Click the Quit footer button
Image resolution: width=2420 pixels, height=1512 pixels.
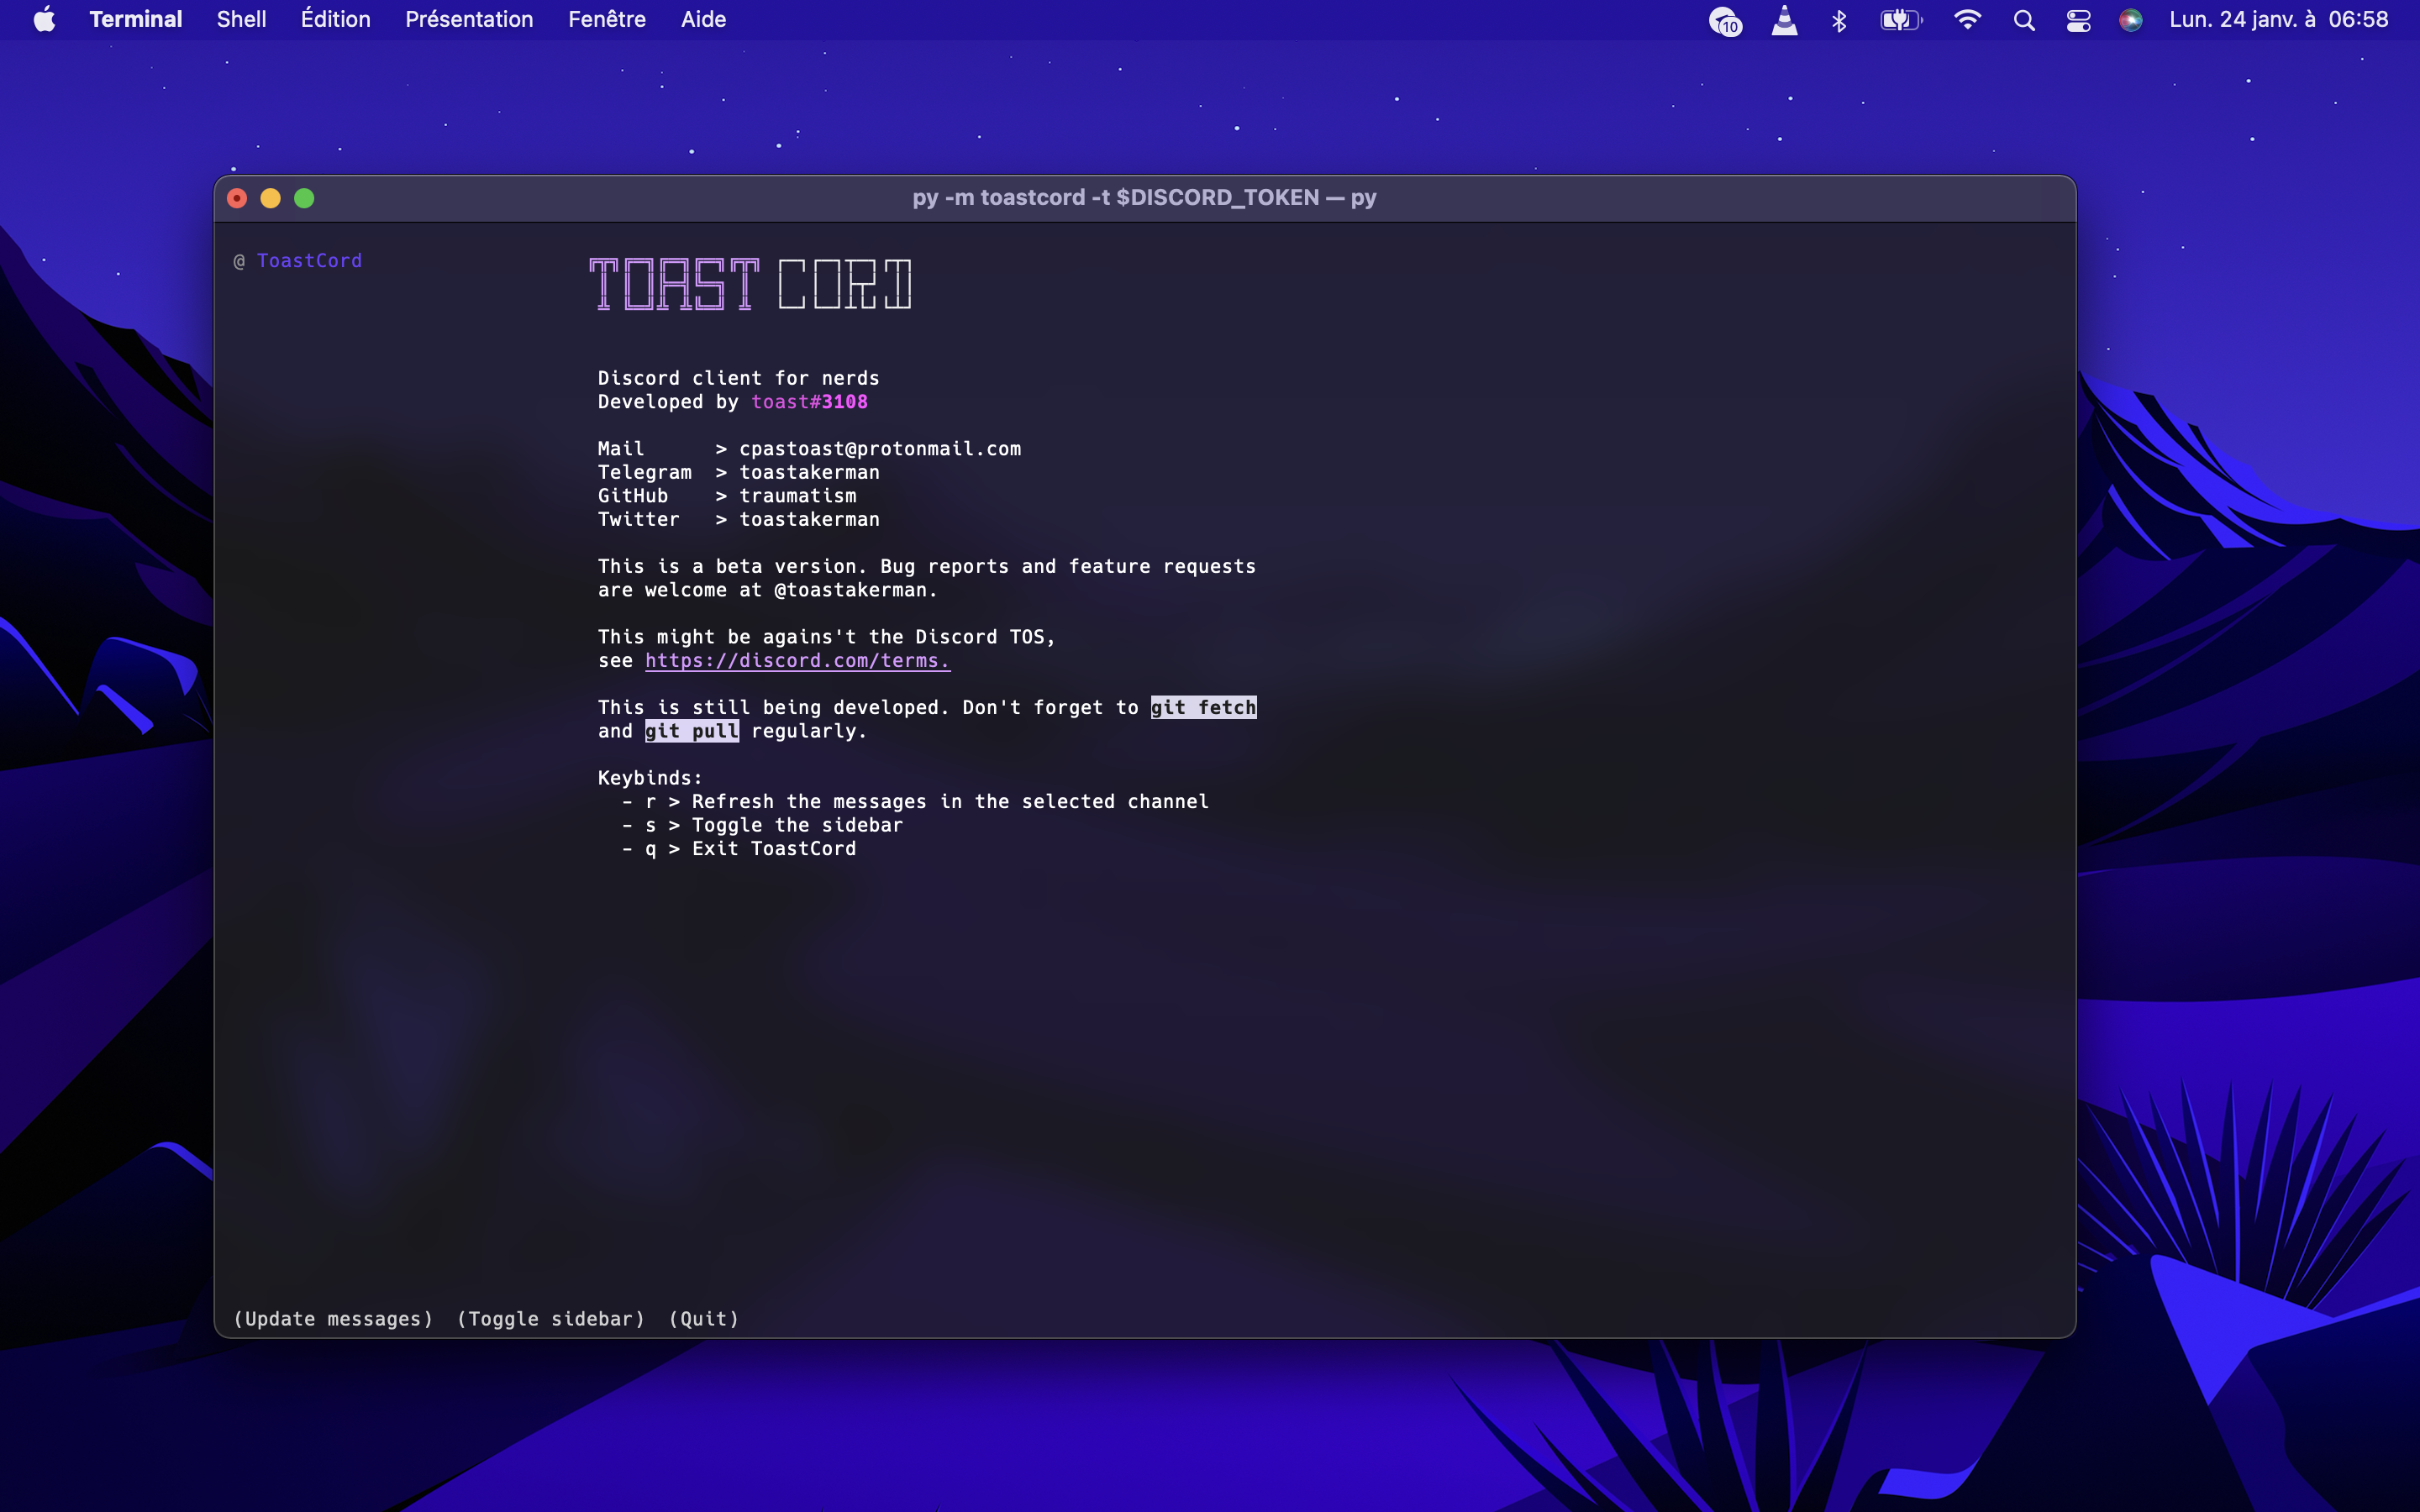pos(704,1318)
